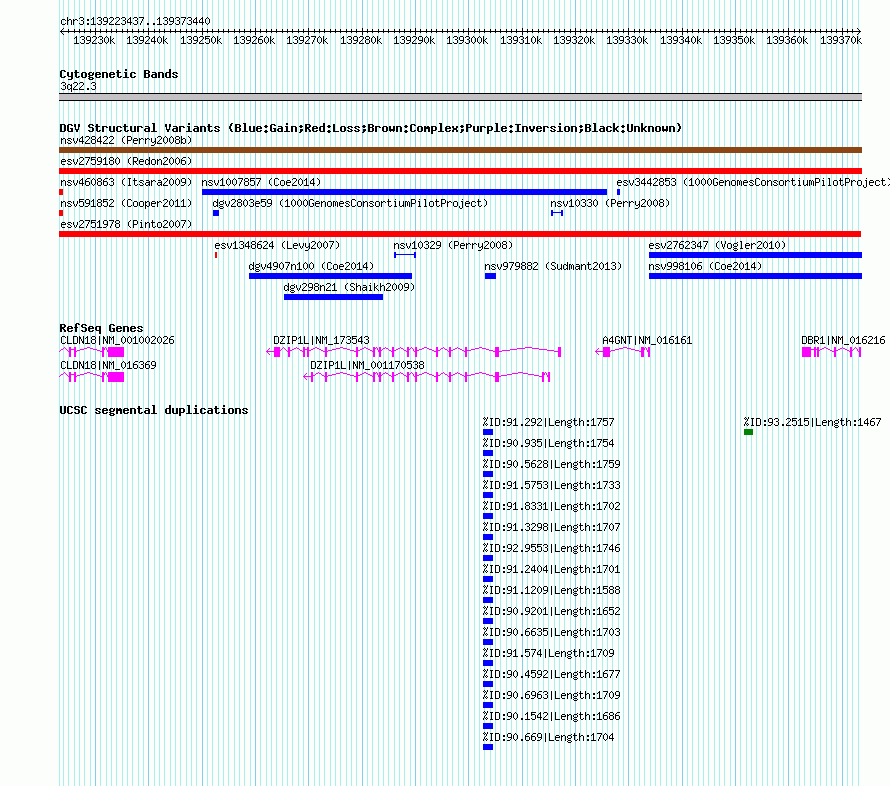The image size is (890, 786).
Task: Select the nsv10329 bracket glyph
Action: 405,255
